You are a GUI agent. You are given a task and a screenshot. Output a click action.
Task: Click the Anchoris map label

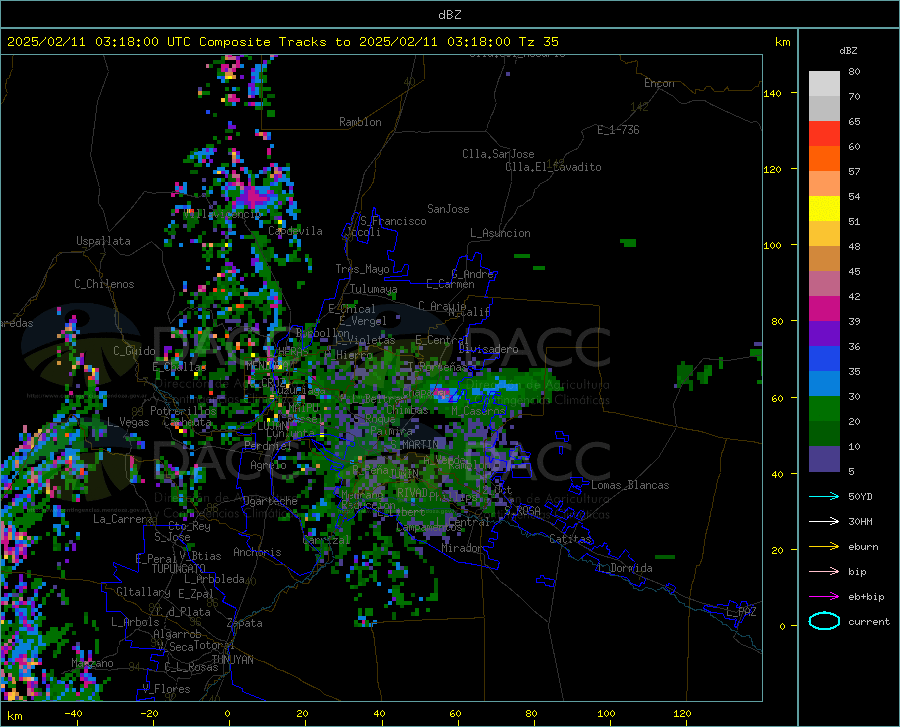(x=257, y=553)
